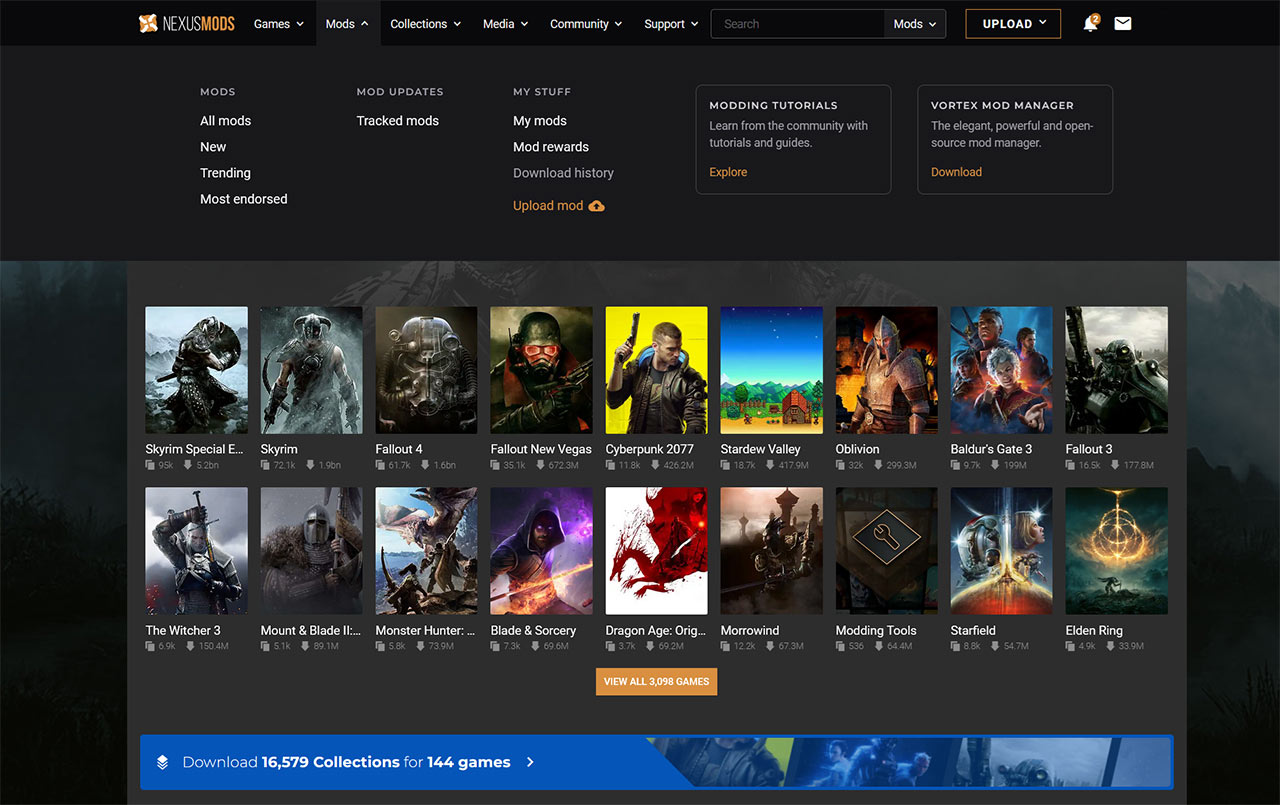Screen dimensions: 1280x805
Task: Open the UPLOAD button dropdown
Action: pyautogui.click(x=1012, y=24)
